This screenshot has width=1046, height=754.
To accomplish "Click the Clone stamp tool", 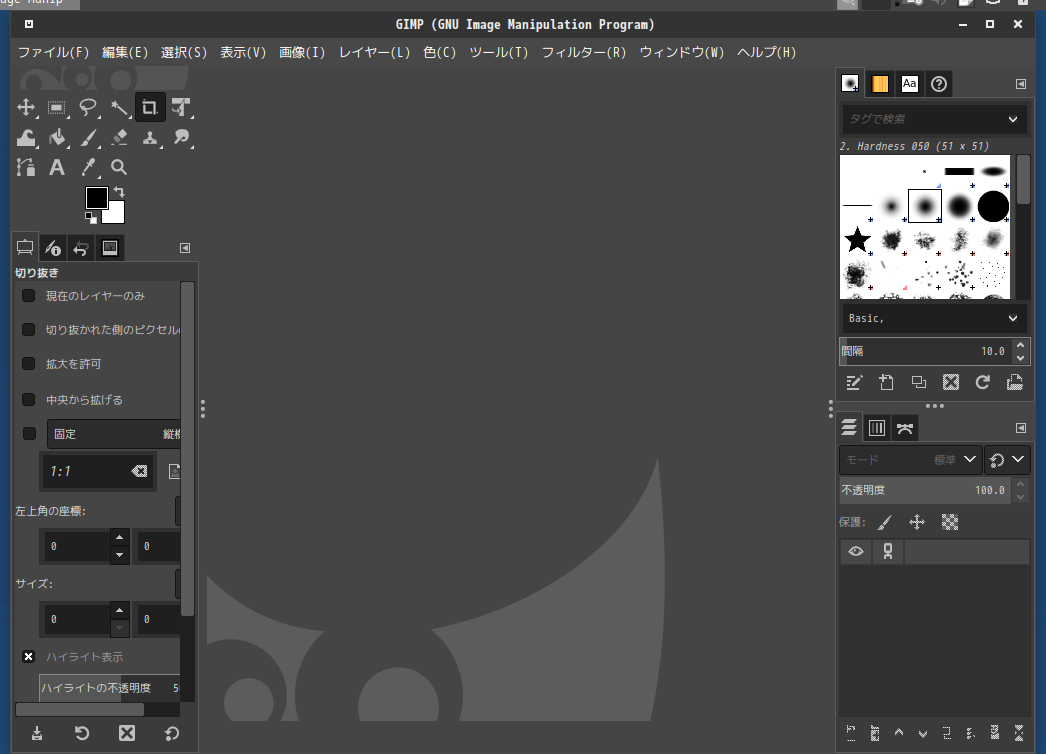I will click(x=150, y=138).
